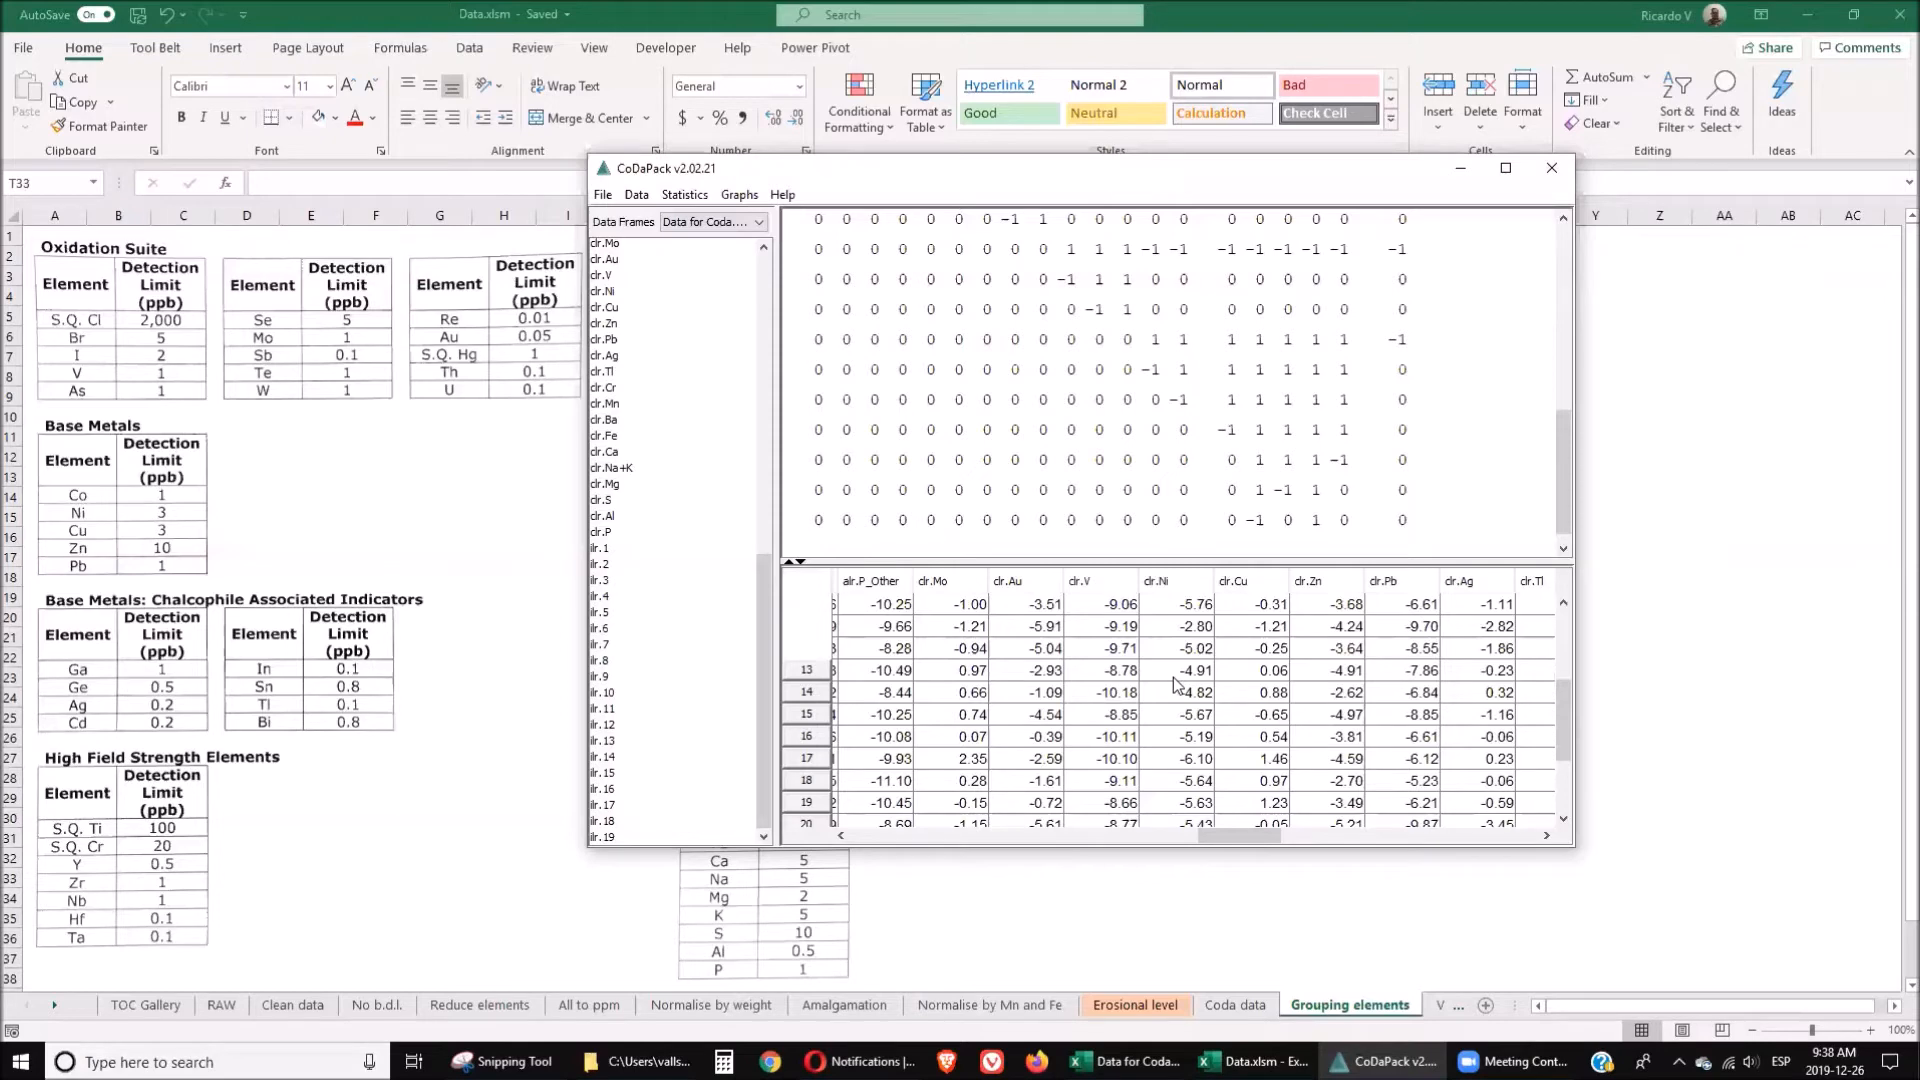Image resolution: width=1920 pixels, height=1080 pixels.
Task: Open Find & Select
Action: point(1721,102)
